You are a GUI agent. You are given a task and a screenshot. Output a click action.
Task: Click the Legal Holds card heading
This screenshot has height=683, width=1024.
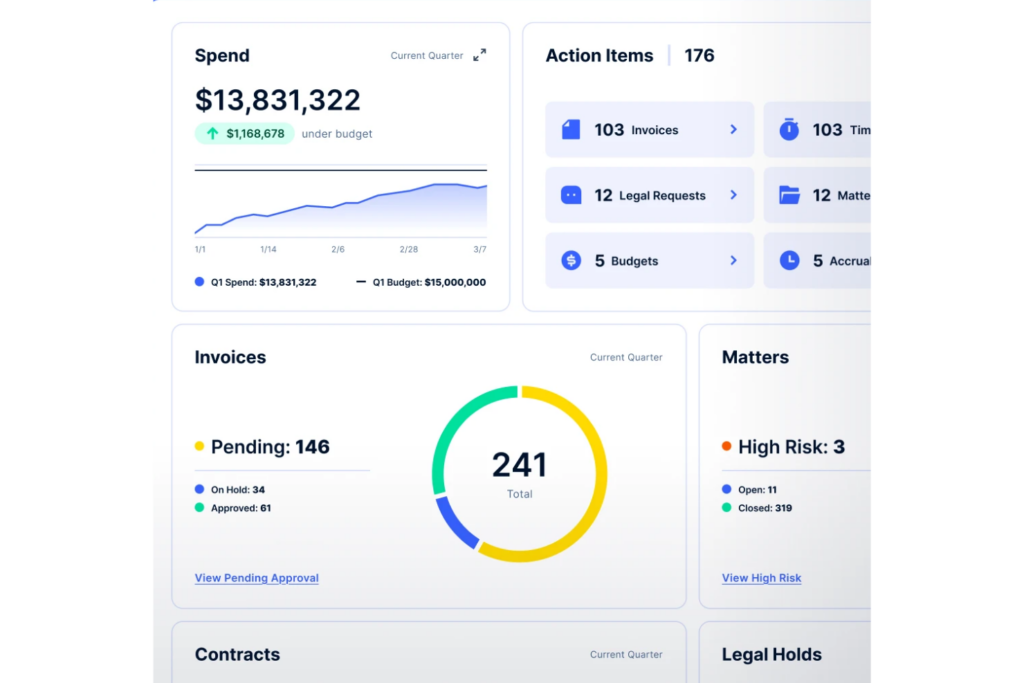[x=771, y=654]
